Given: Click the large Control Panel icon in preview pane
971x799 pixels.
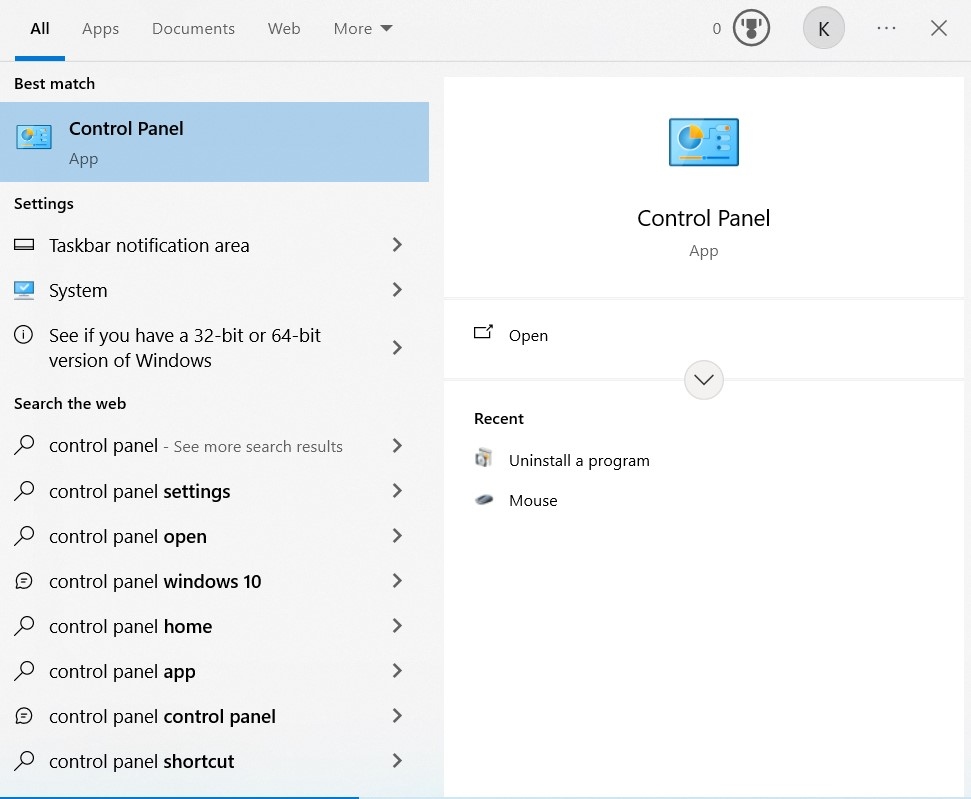Looking at the screenshot, I should tap(703, 142).
